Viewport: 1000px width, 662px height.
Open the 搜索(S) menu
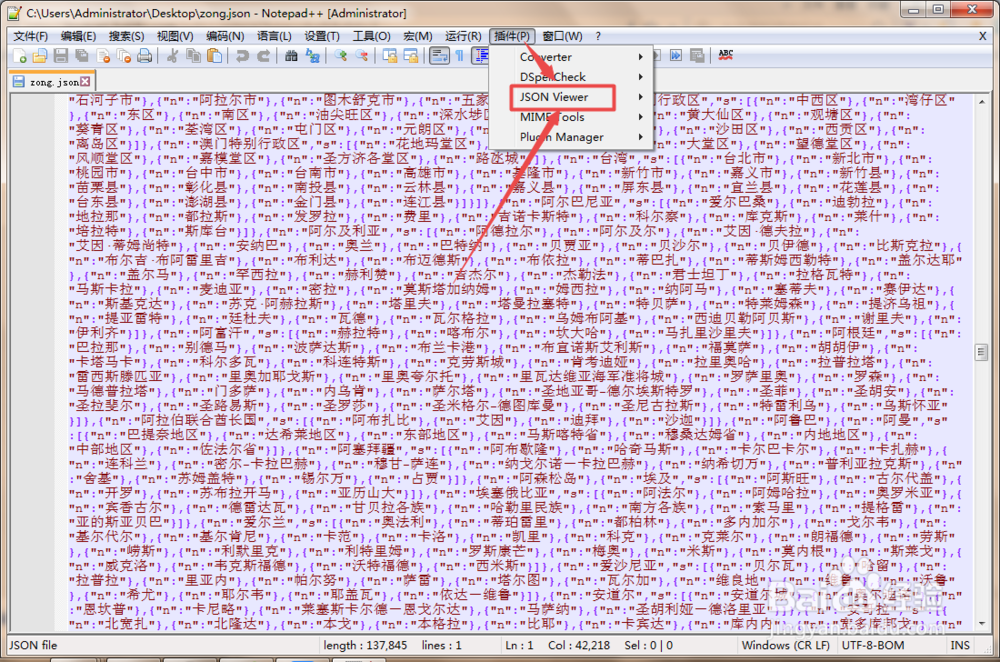(126, 36)
